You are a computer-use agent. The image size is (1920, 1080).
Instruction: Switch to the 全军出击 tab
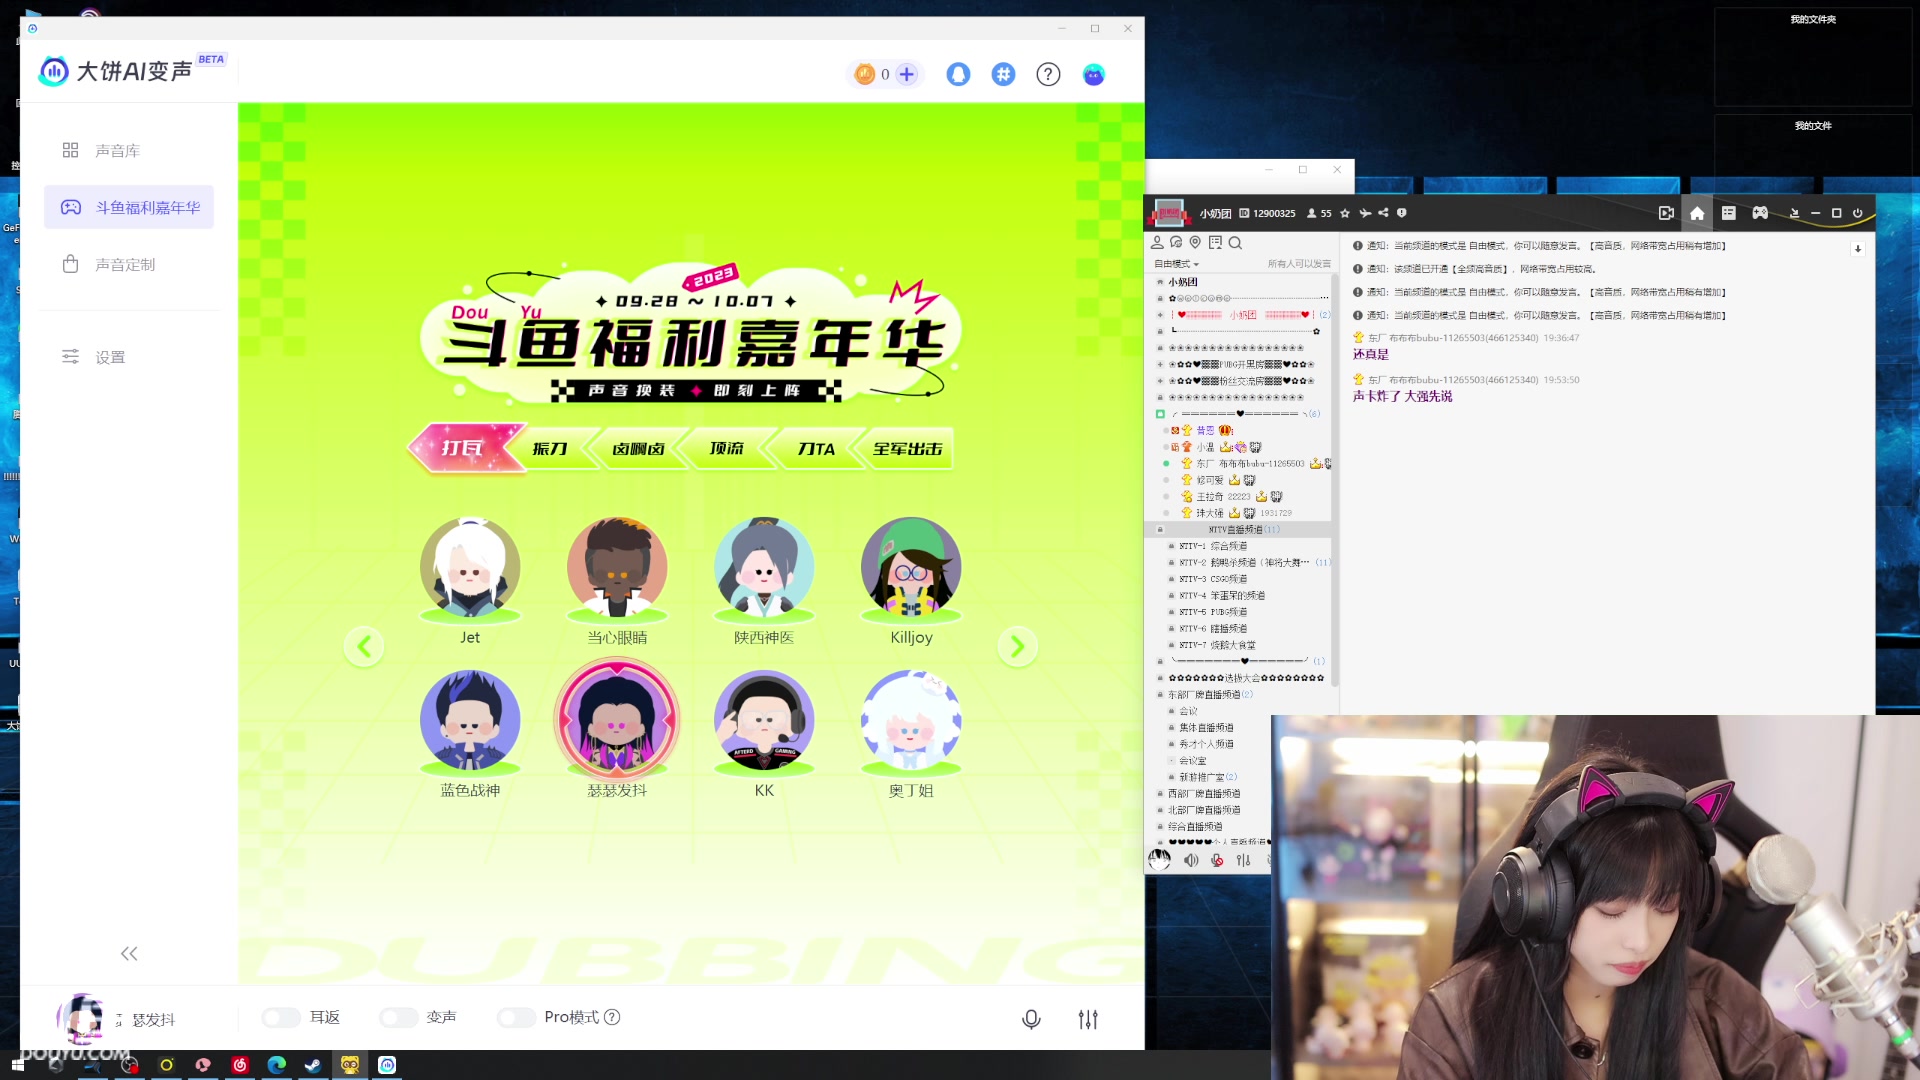907,449
